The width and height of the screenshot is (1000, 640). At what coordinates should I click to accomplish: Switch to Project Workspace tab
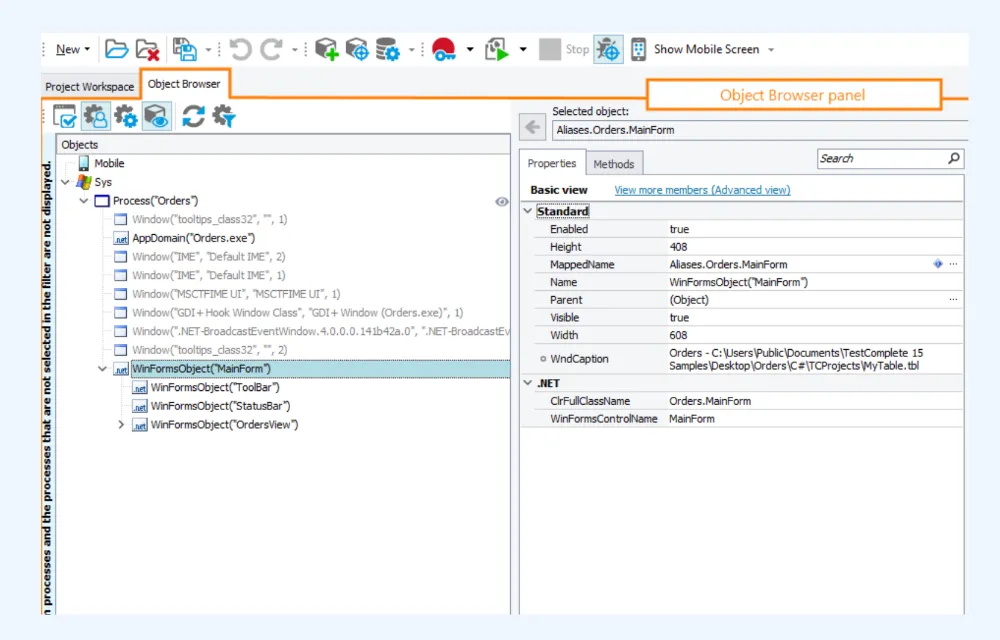click(89, 87)
